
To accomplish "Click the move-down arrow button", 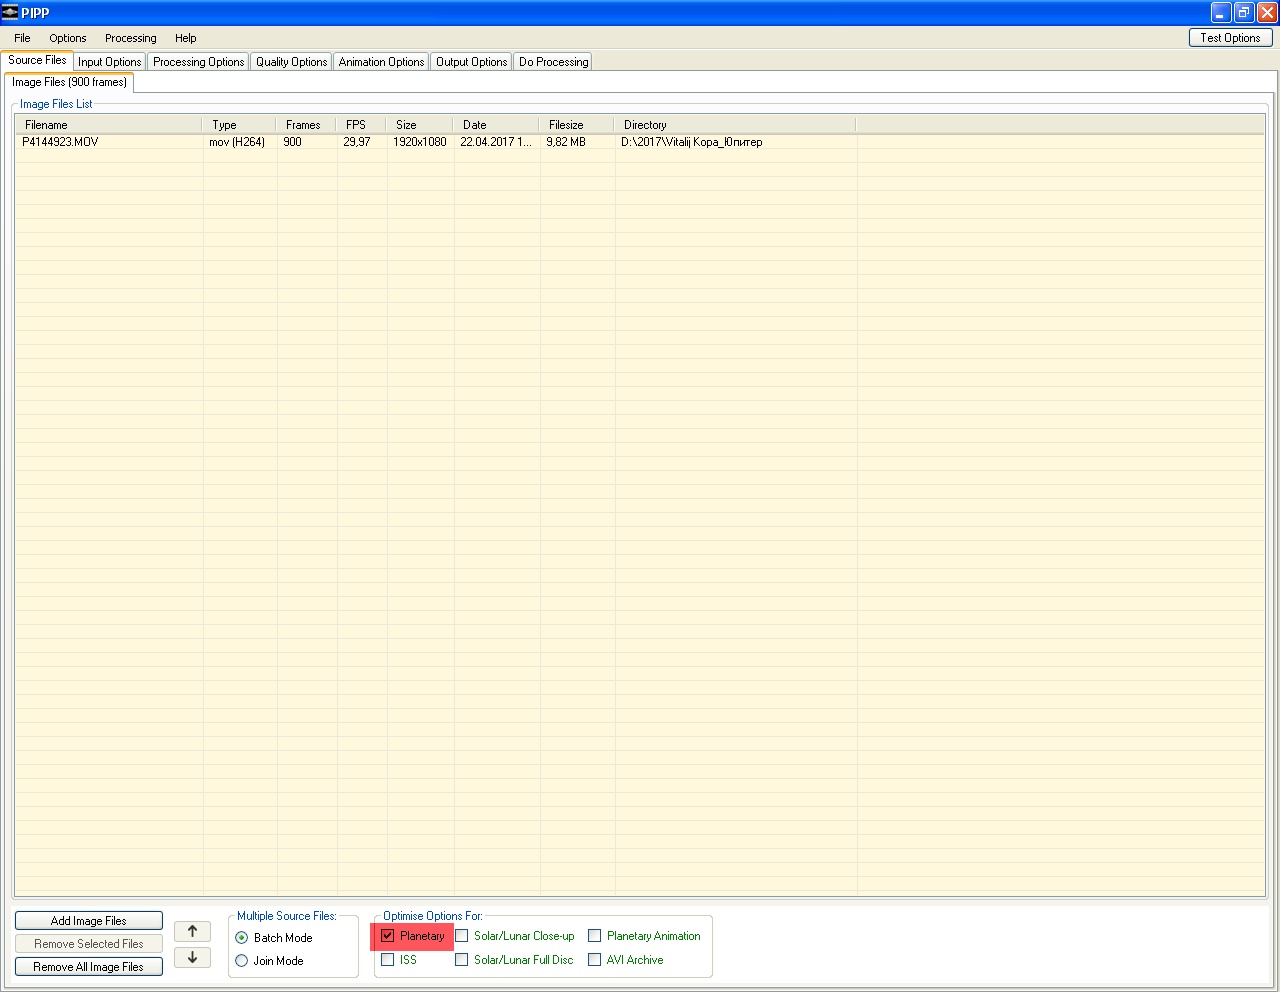I will (193, 957).
